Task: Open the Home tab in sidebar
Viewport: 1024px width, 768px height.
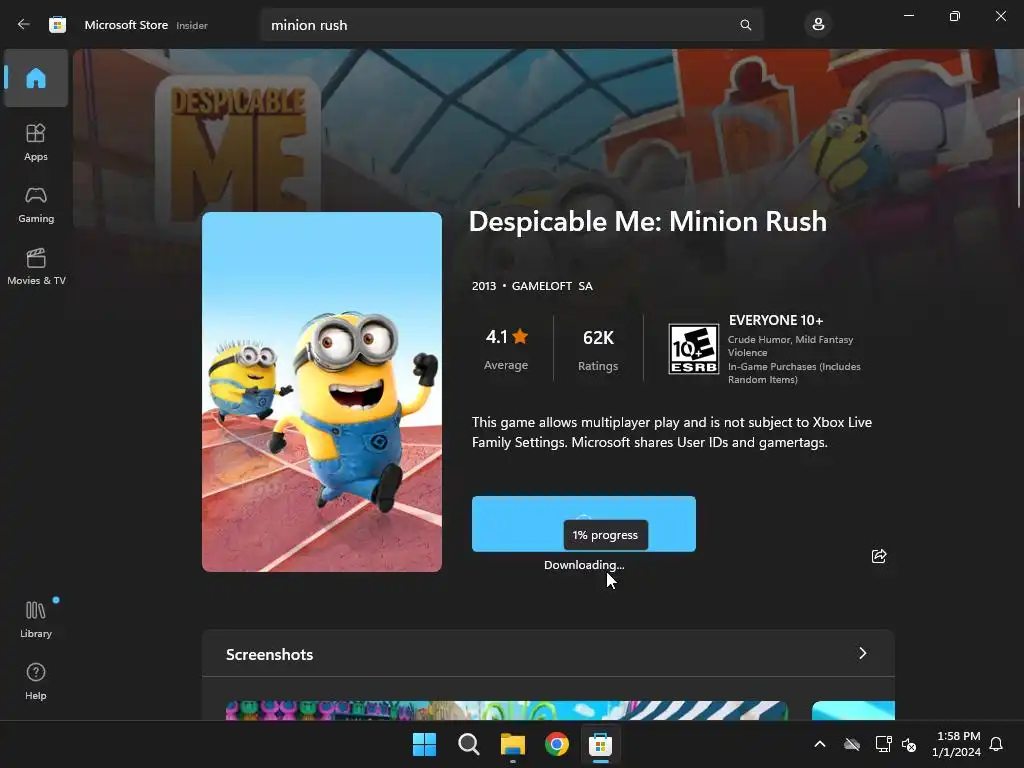Action: pyautogui.click(x=36, y=78)
